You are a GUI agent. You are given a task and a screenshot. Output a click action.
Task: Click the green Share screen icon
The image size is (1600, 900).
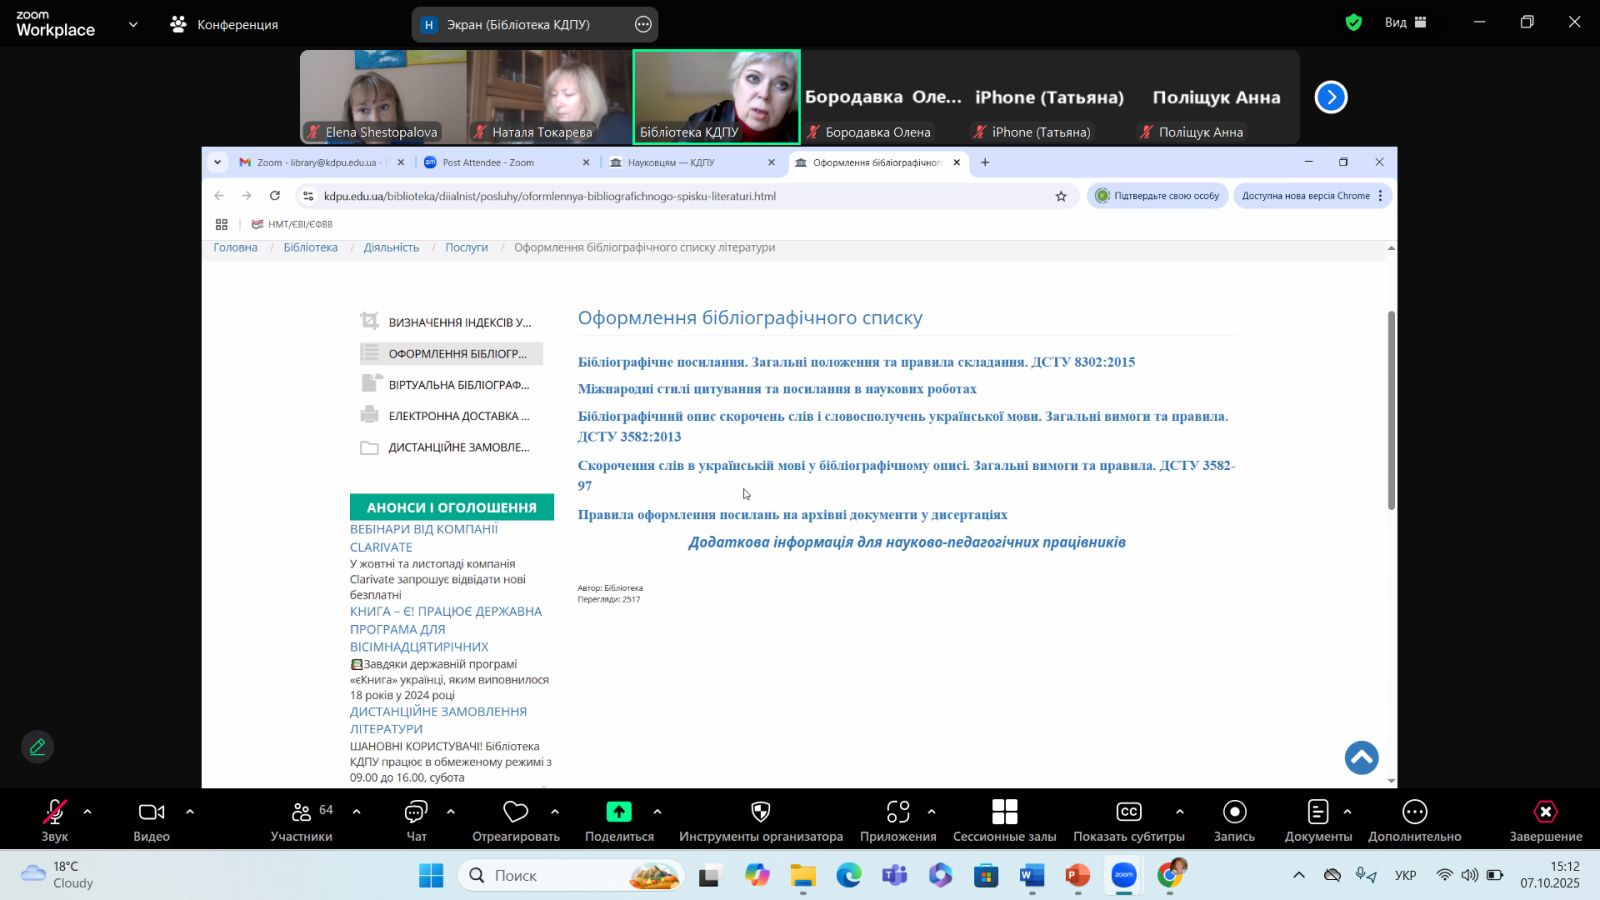click(x=619, y=812)
